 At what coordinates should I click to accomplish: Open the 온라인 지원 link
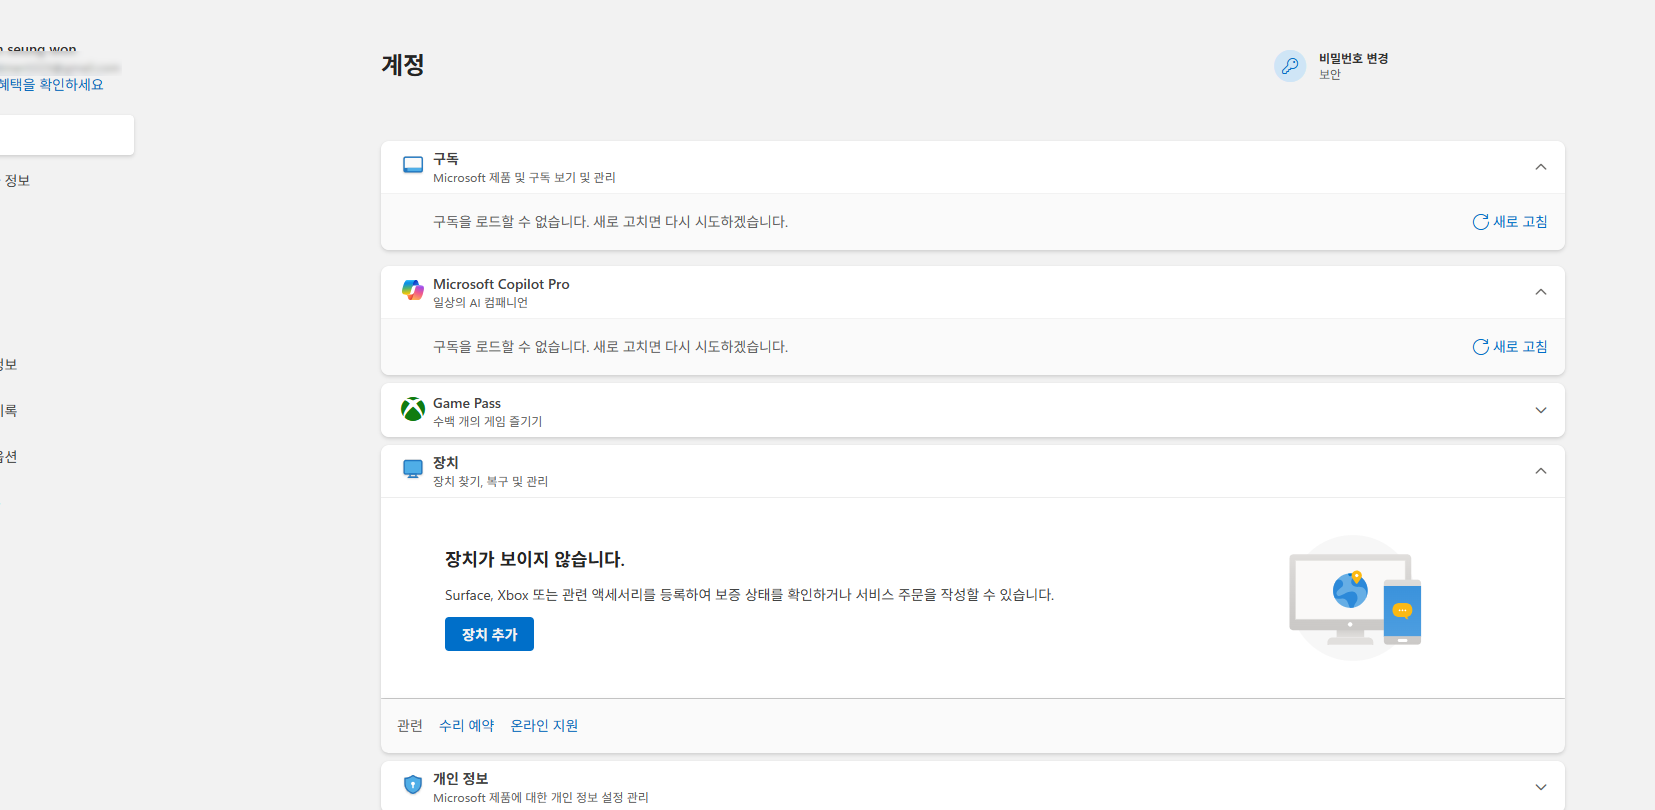pyautogui.click(x=544, y=726)
